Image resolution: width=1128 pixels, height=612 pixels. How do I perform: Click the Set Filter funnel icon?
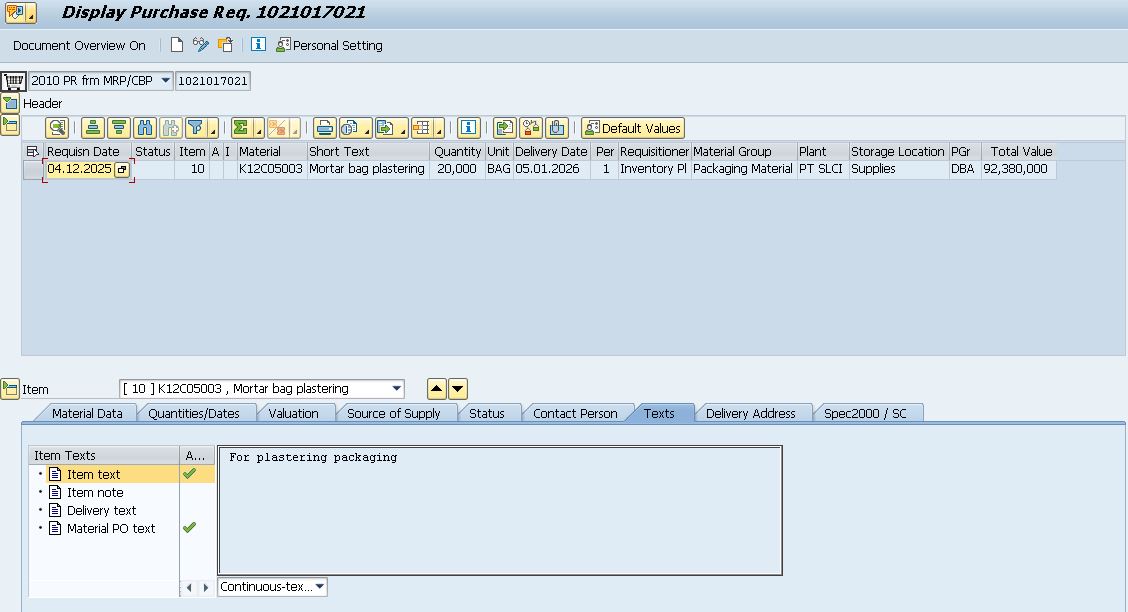tap(196, 128)
